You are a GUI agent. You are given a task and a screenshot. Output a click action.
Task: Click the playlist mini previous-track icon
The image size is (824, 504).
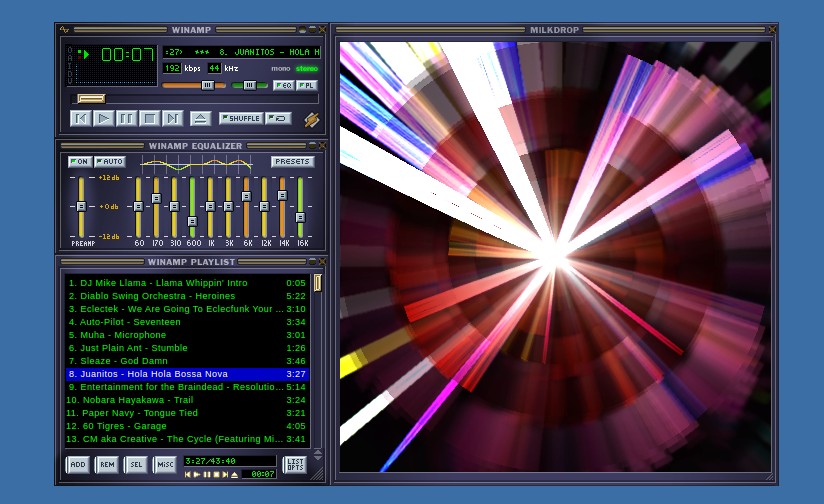pyautogui.click(x=188, y=475)
